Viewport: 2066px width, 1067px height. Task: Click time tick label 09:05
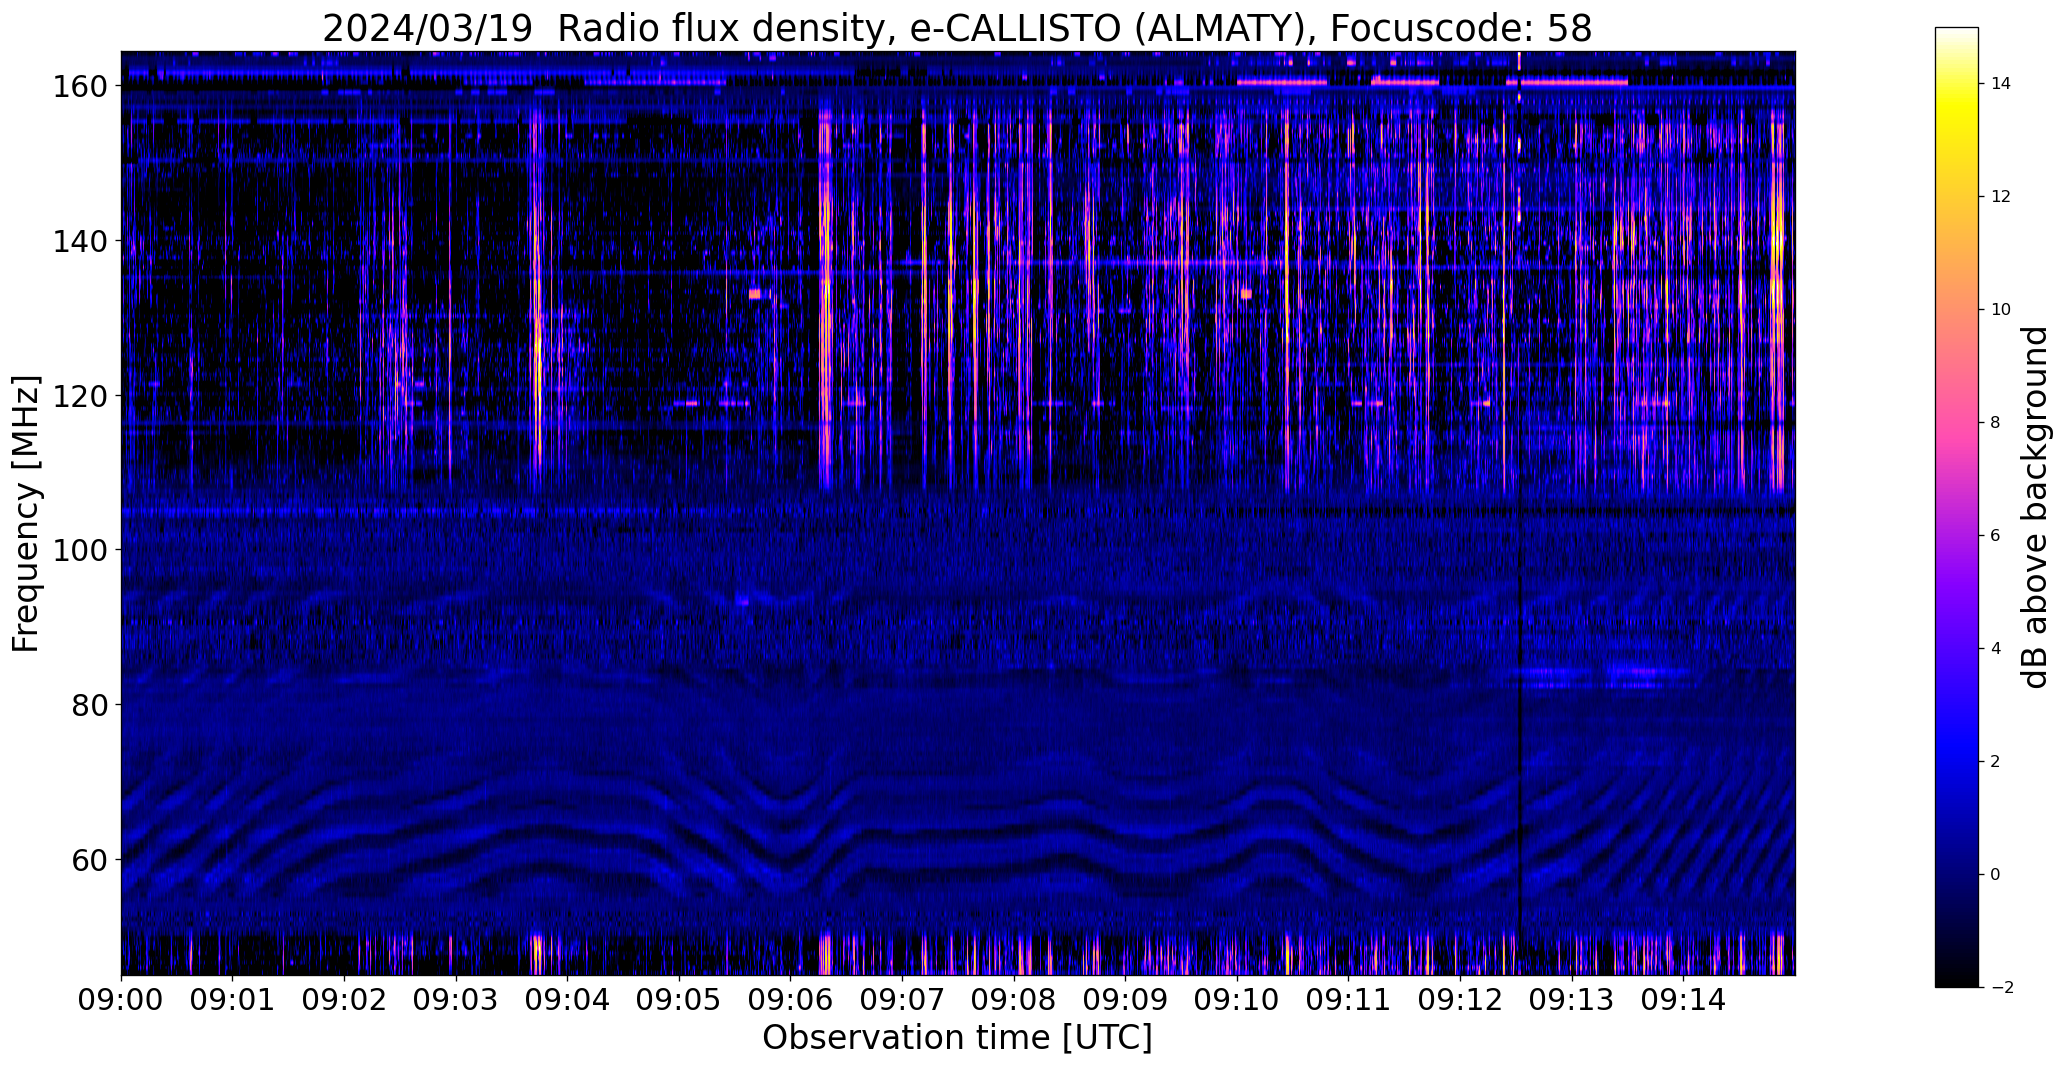coord(679,1000)
